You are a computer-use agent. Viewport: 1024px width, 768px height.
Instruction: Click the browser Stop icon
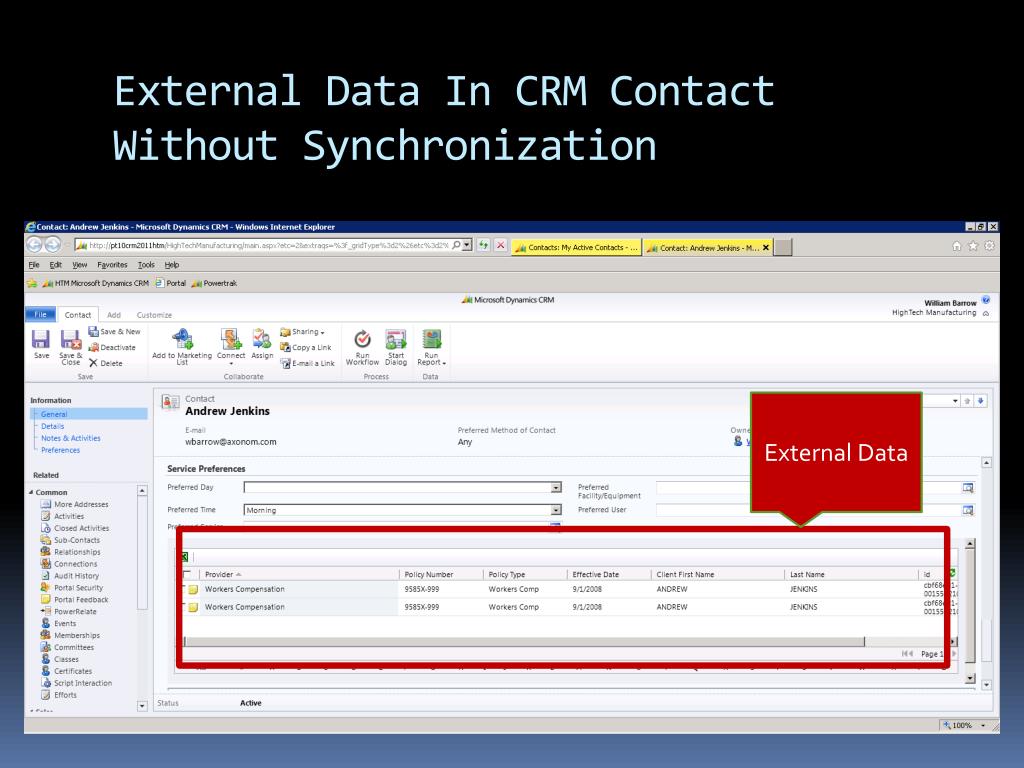pyautogui.click(x=501, y=246)
